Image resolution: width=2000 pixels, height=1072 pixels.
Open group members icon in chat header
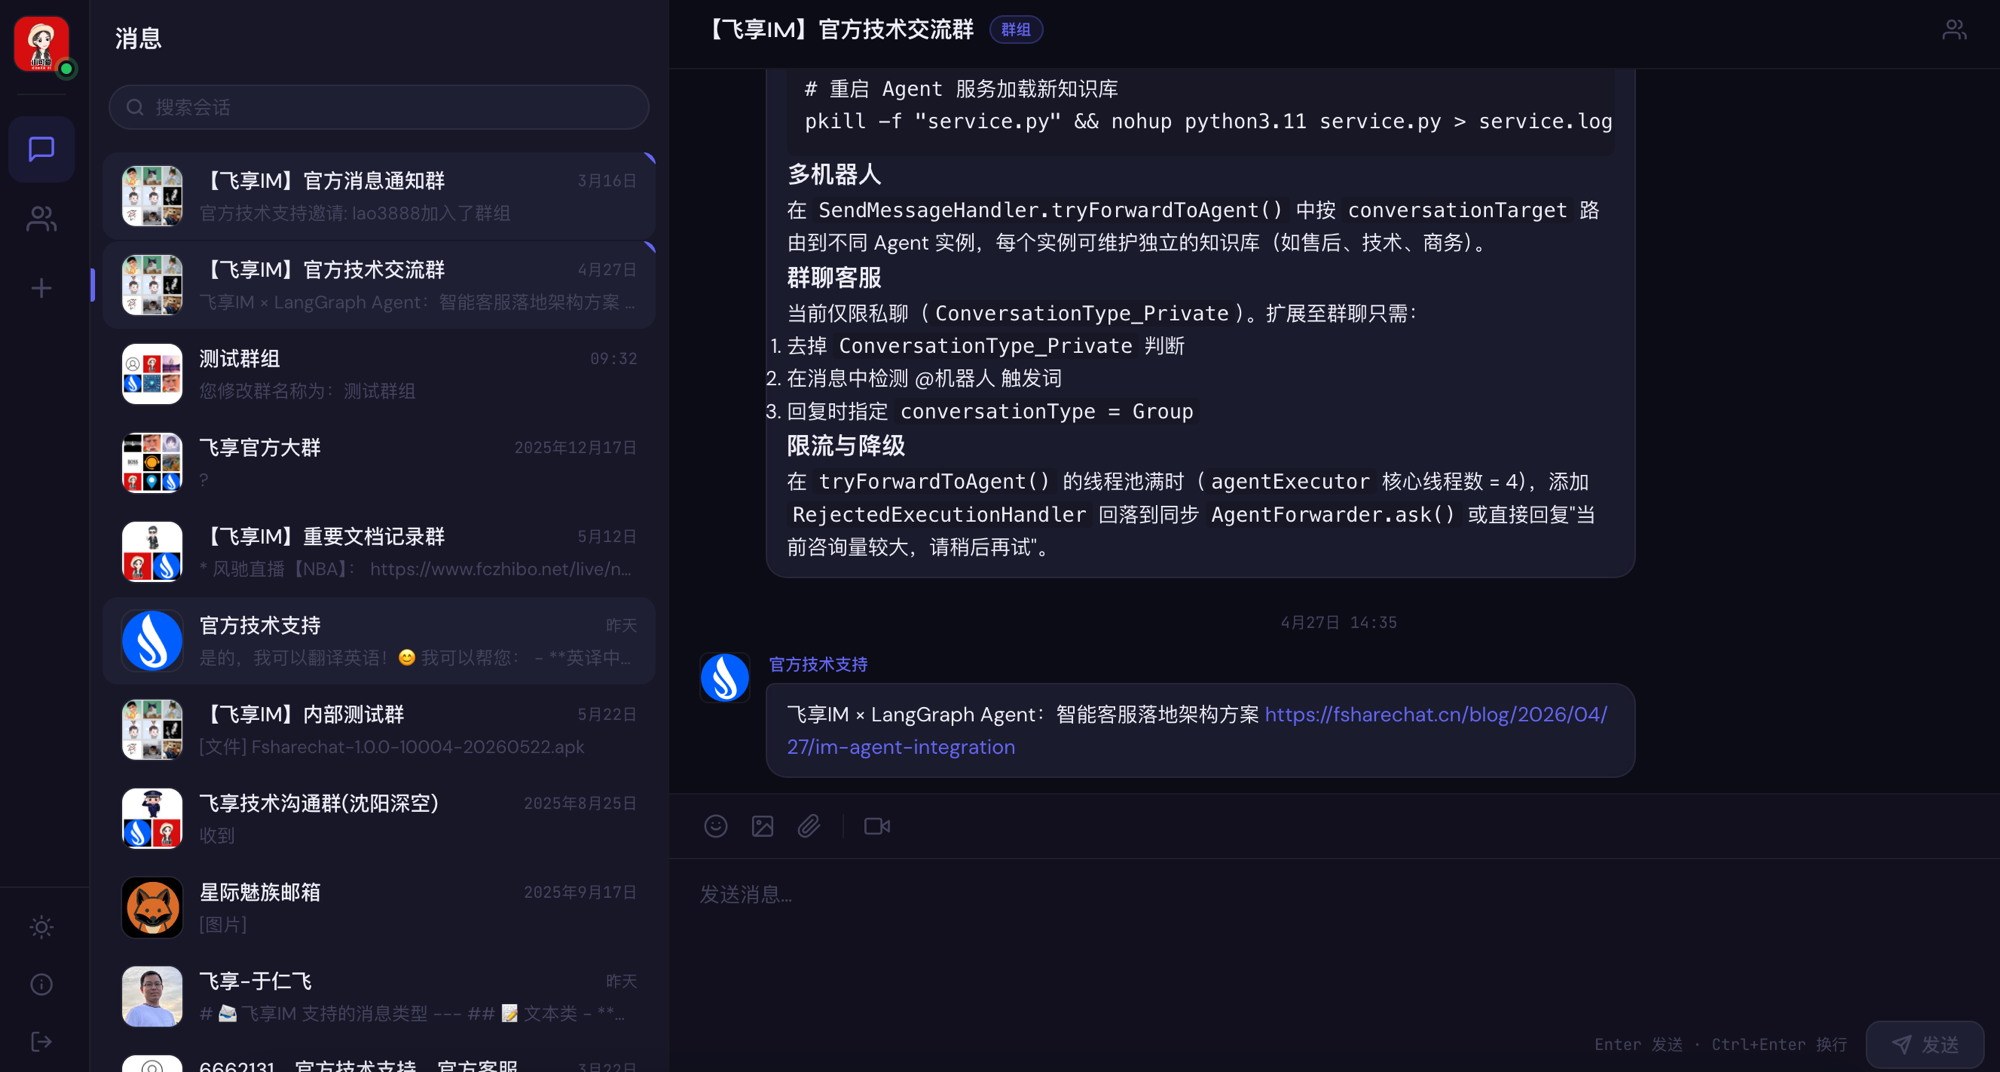click(1954, 30)
